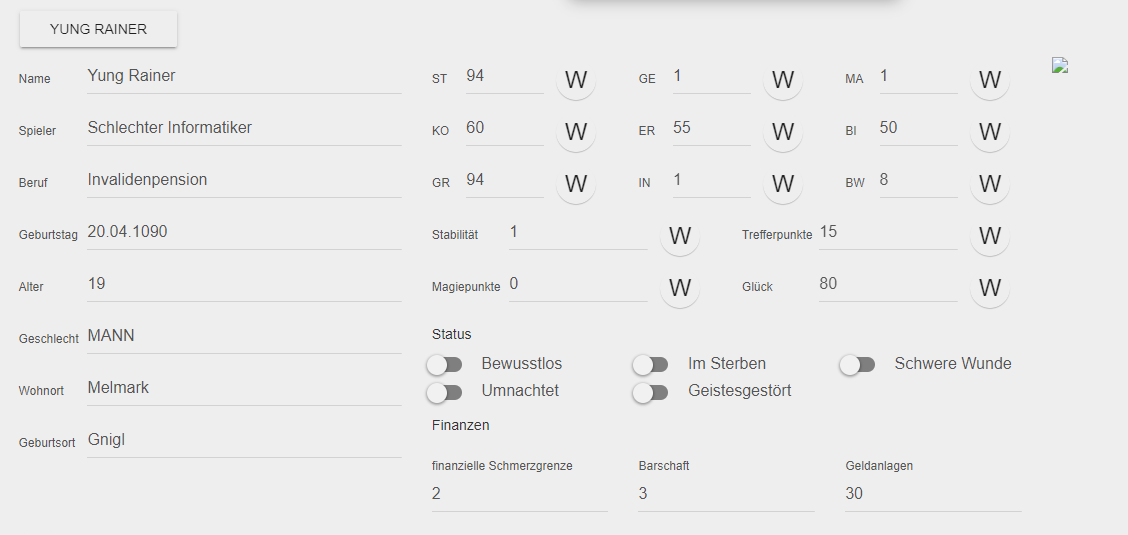The width and height of the screenshot is (1128, 535).
Task: Click the W roll icon beside KO
Action: 576,132
